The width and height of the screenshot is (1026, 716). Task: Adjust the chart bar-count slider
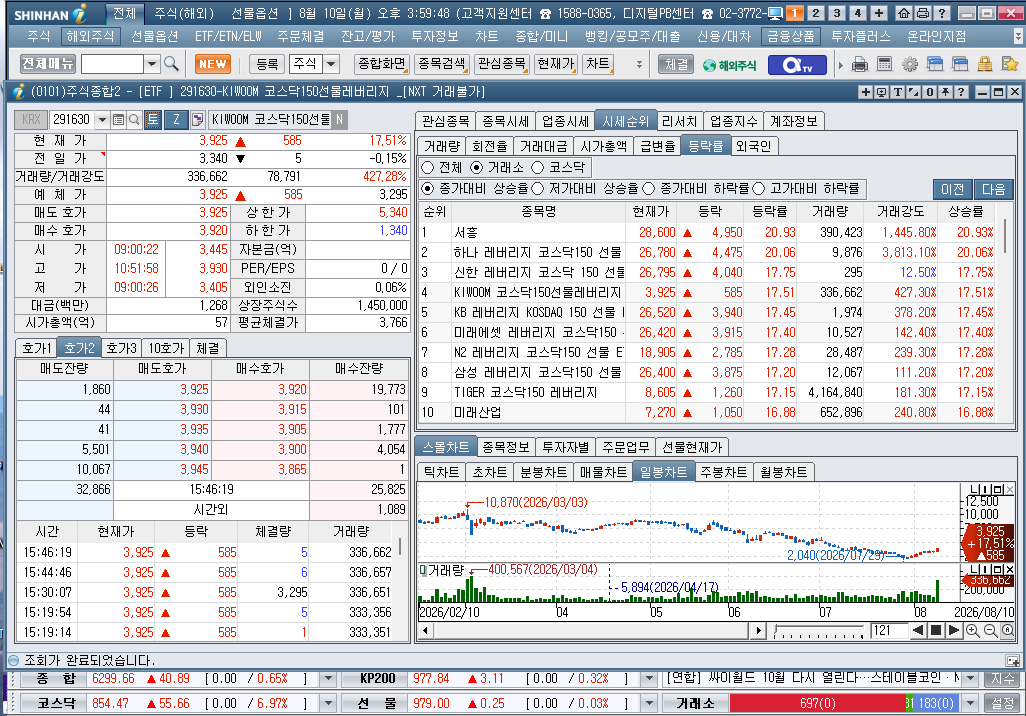click(819, 631)
